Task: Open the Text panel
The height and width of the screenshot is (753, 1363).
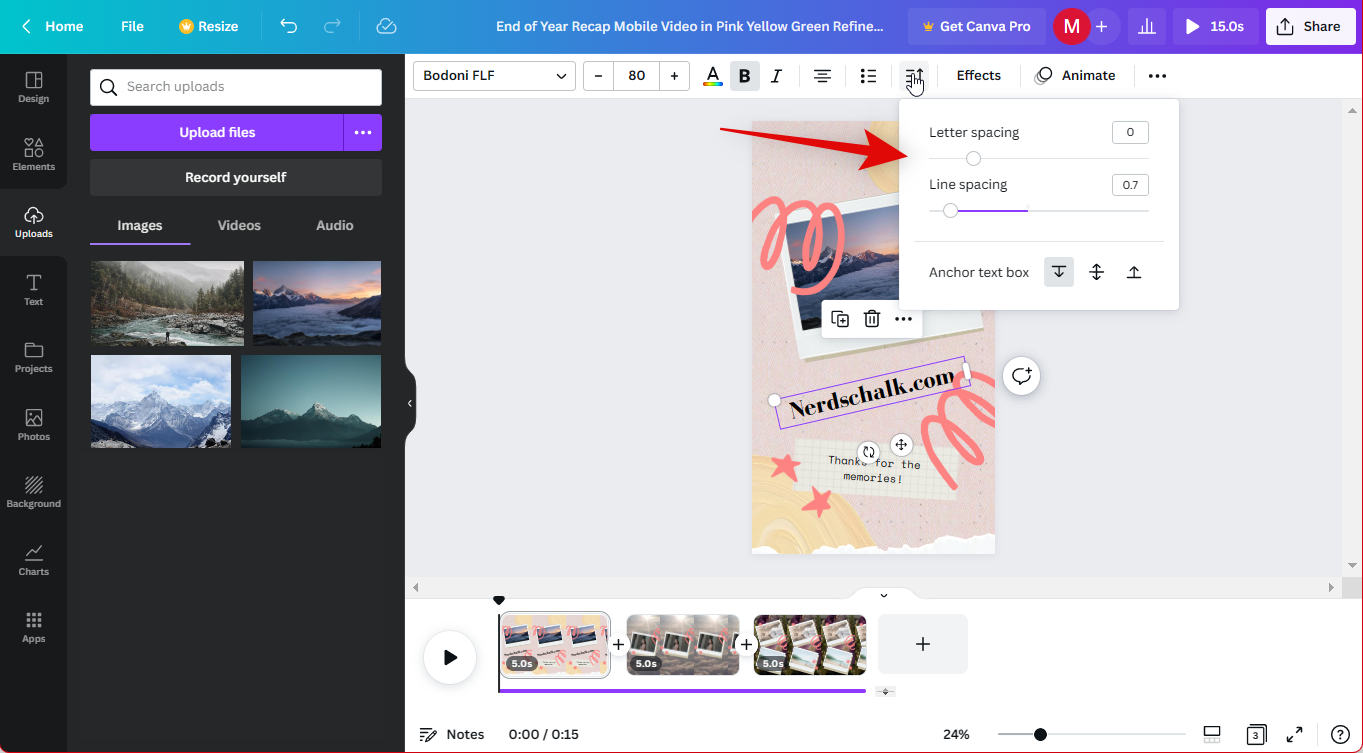Action: coord(33,289)
